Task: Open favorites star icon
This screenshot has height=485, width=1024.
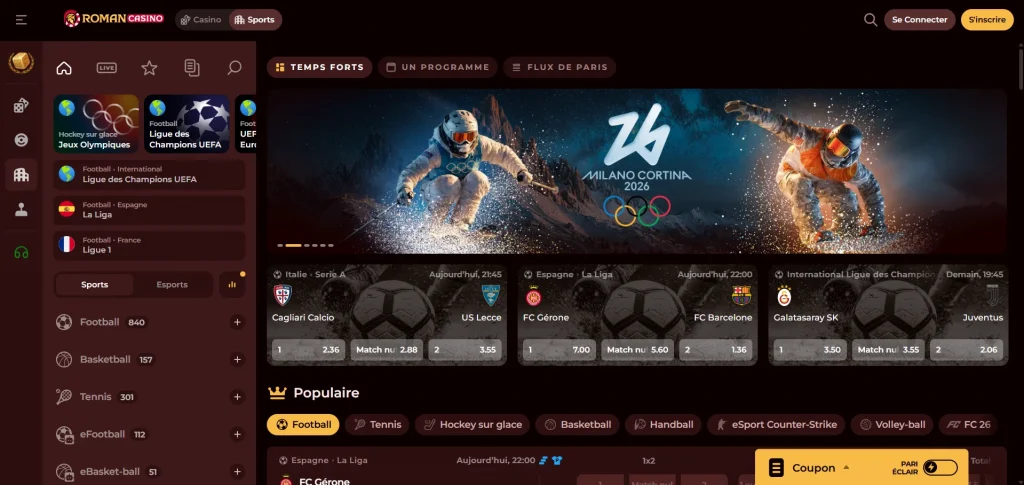Action: 150,68
